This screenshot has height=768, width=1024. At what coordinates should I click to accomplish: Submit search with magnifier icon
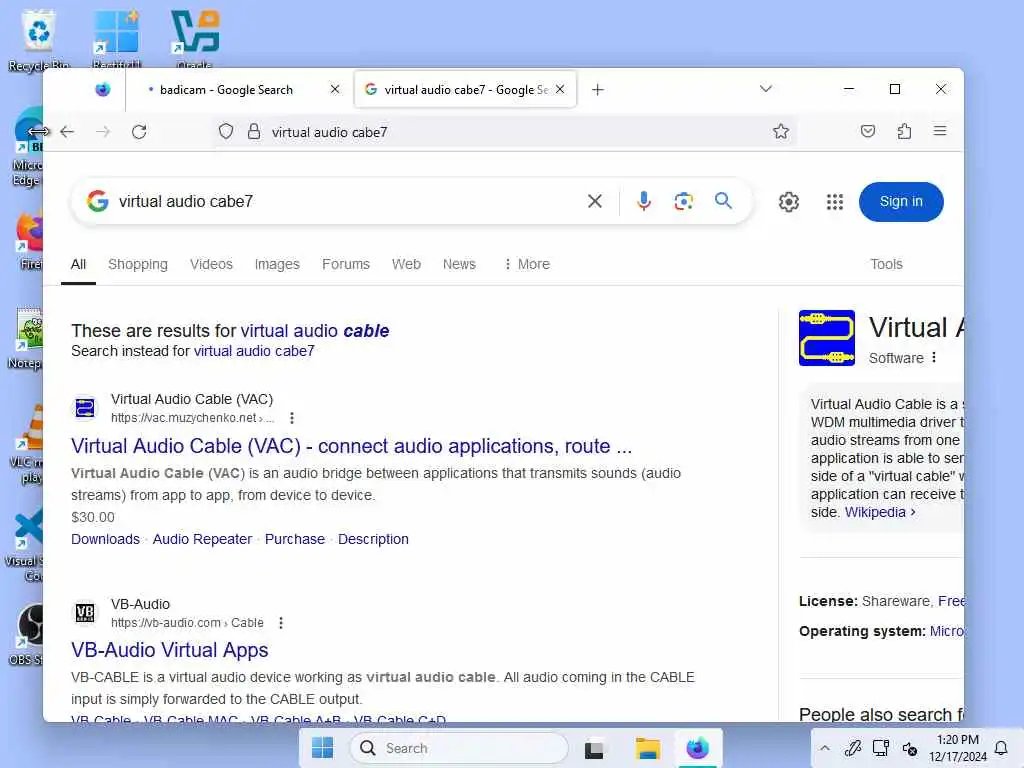tap(723, 200)
